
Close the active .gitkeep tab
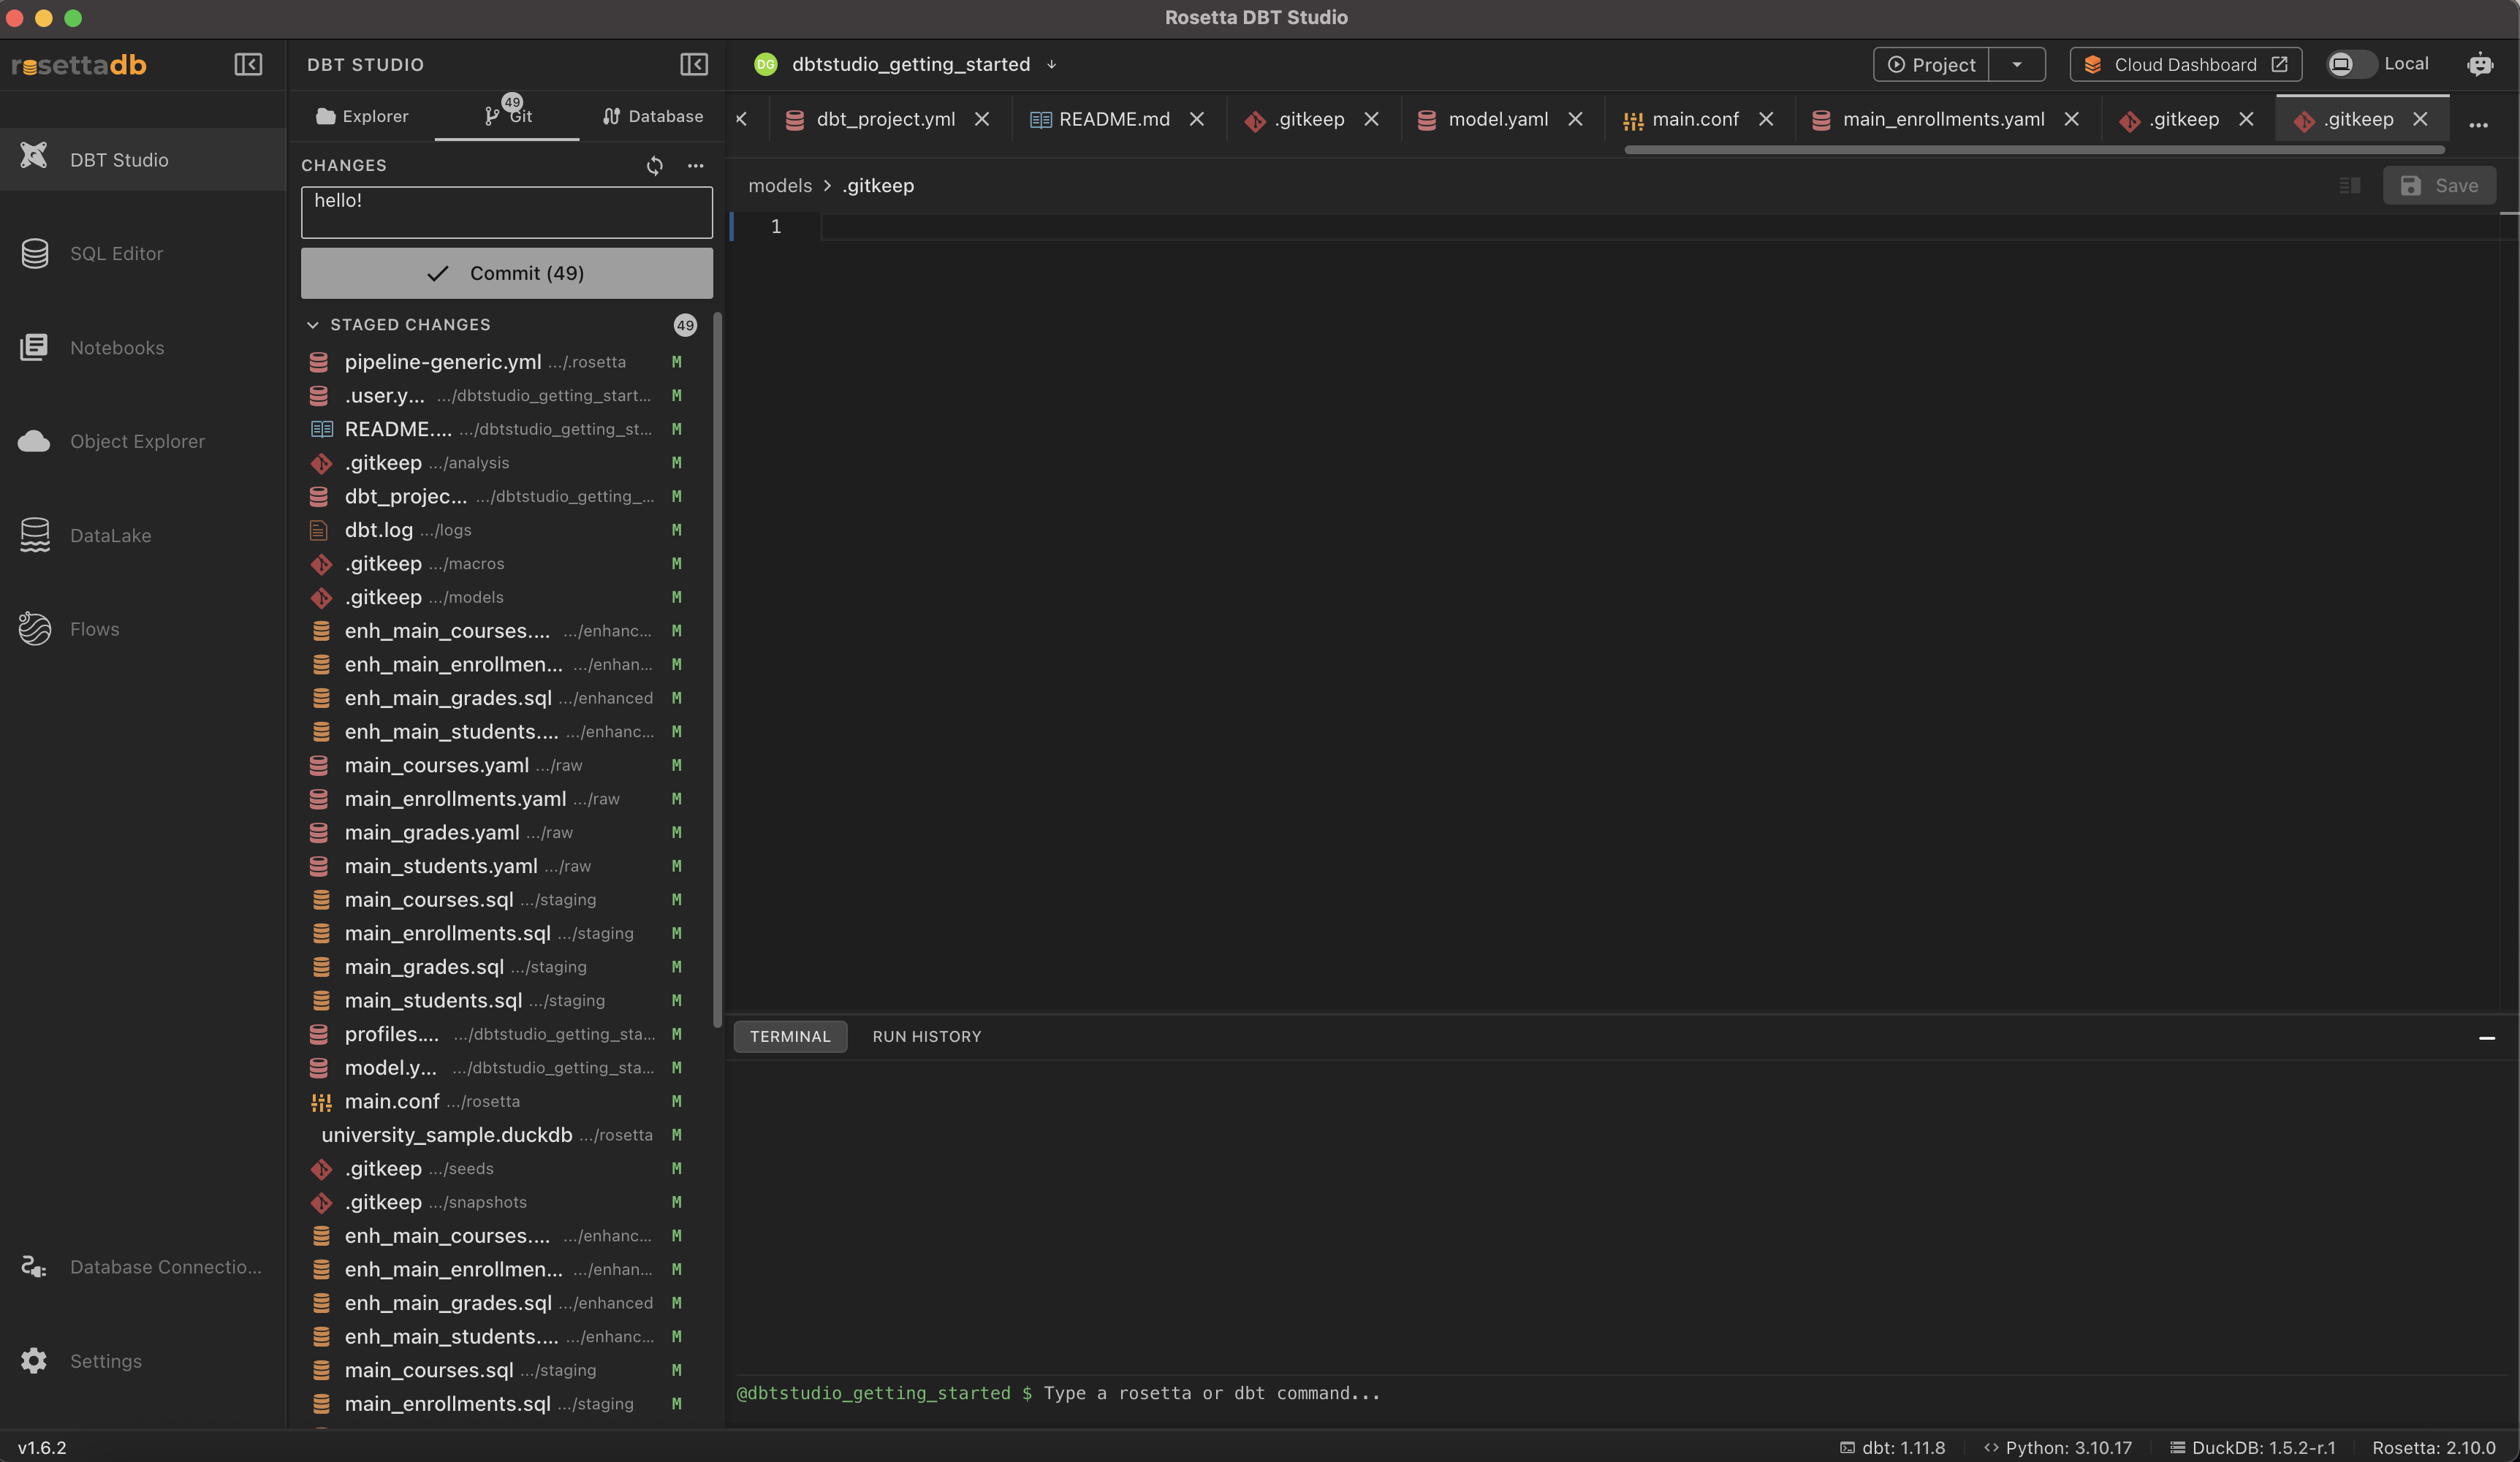[x=2420, y=119]
